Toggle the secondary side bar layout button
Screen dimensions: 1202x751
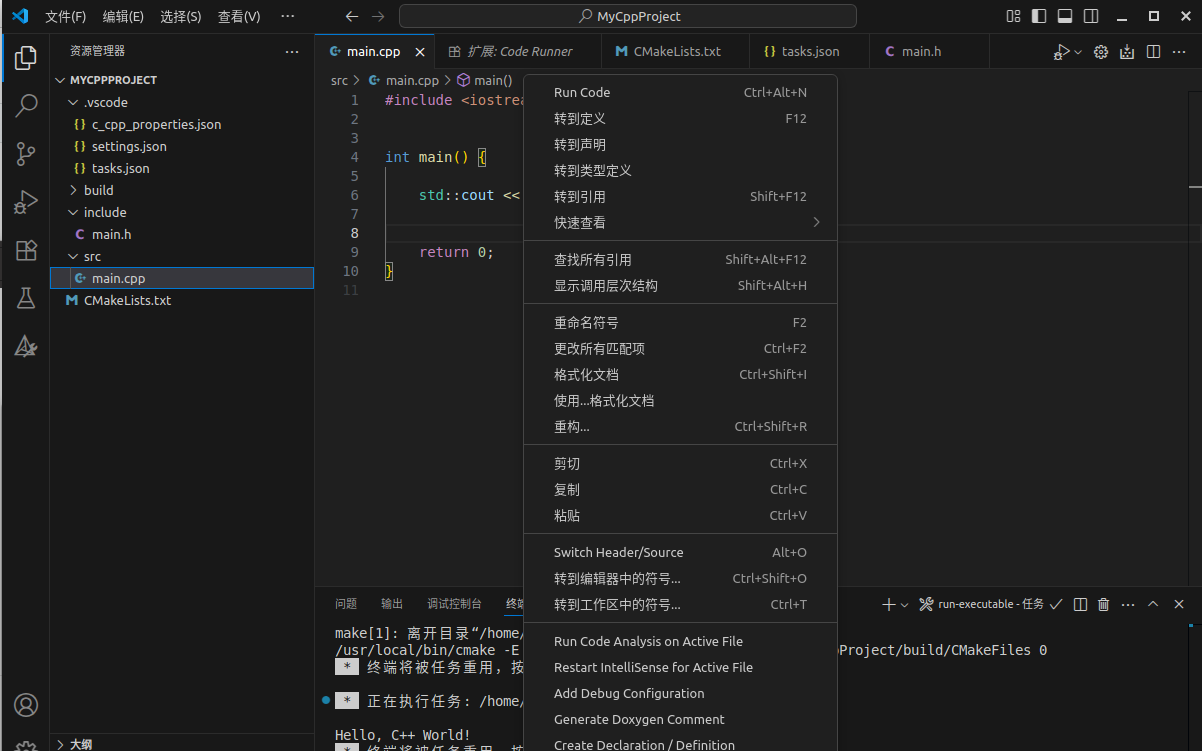[x=1091, y=16]
